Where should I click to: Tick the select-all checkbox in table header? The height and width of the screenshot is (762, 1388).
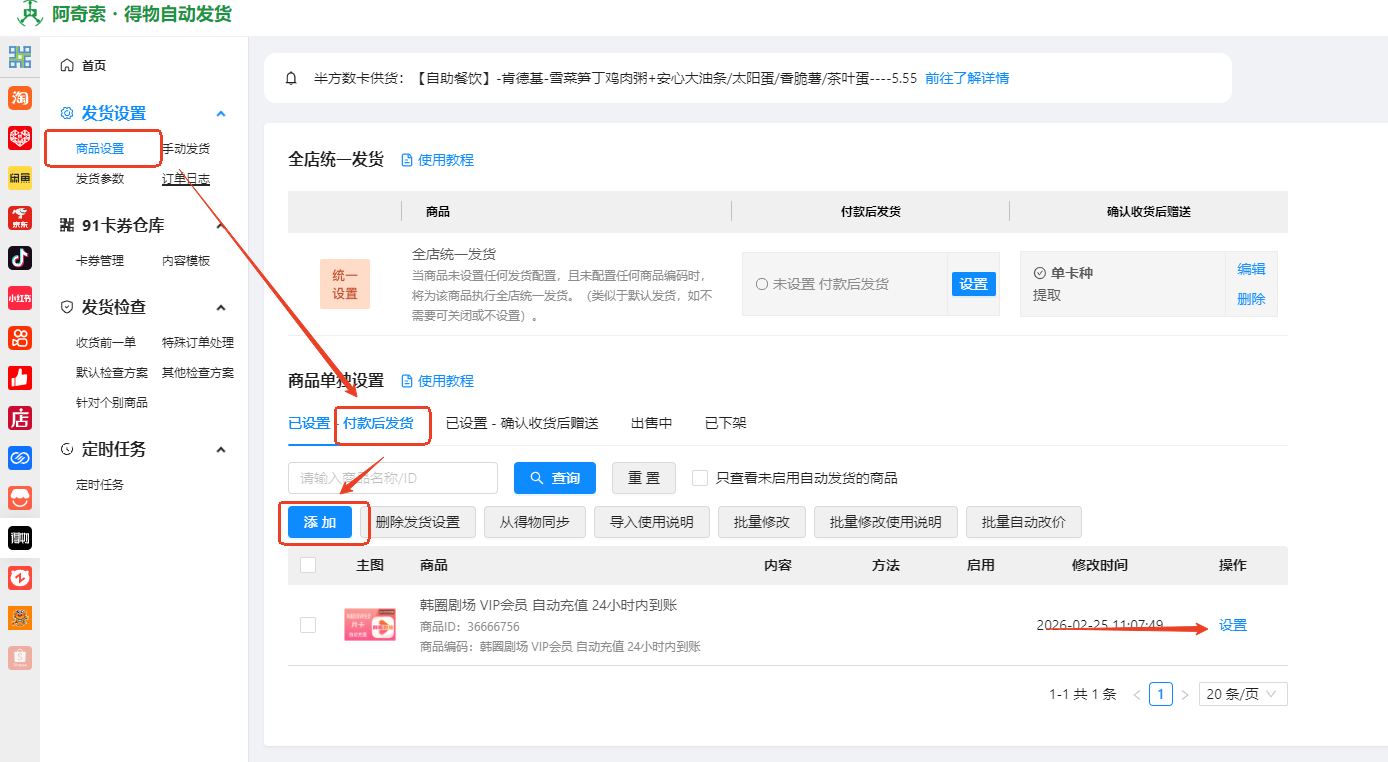308,565
